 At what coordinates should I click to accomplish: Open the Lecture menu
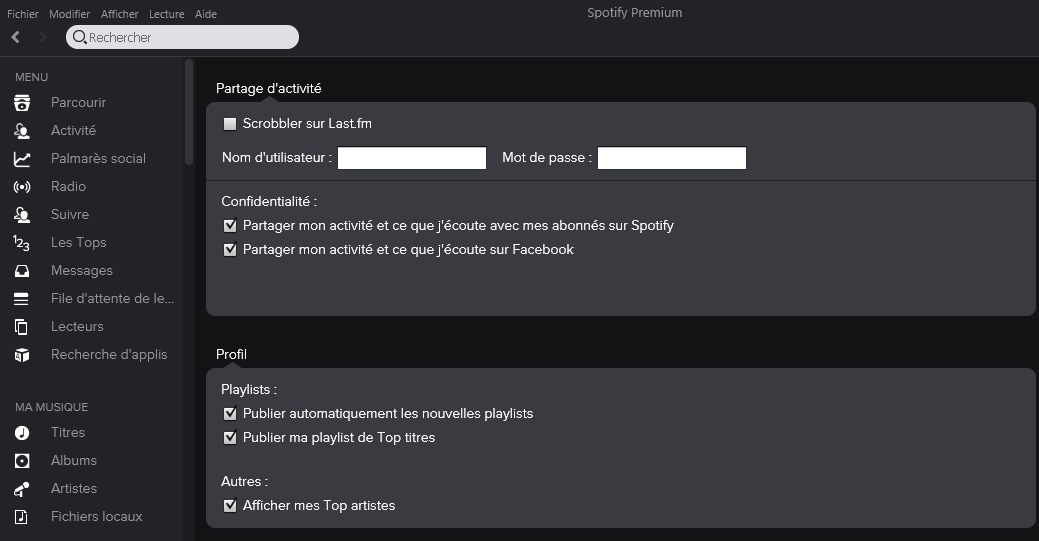click(x=166, y=14)
